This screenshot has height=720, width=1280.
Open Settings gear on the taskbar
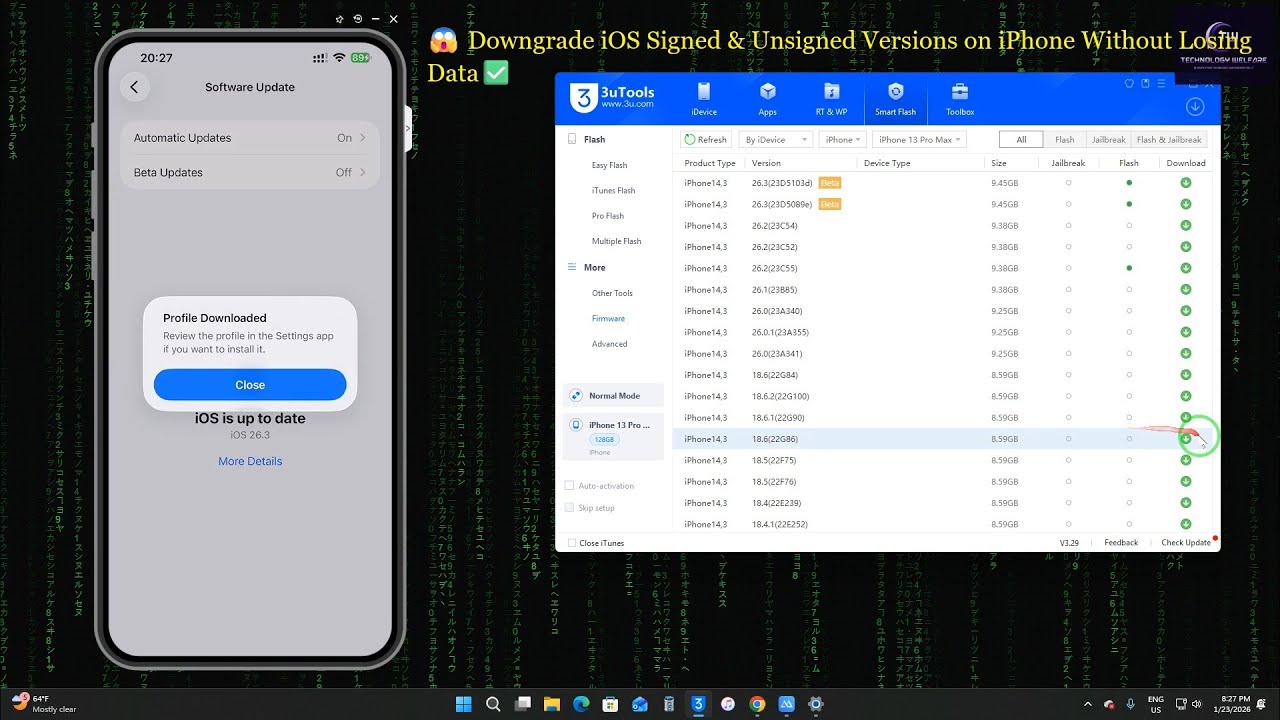pyautogui.click(x=815, y=704)
